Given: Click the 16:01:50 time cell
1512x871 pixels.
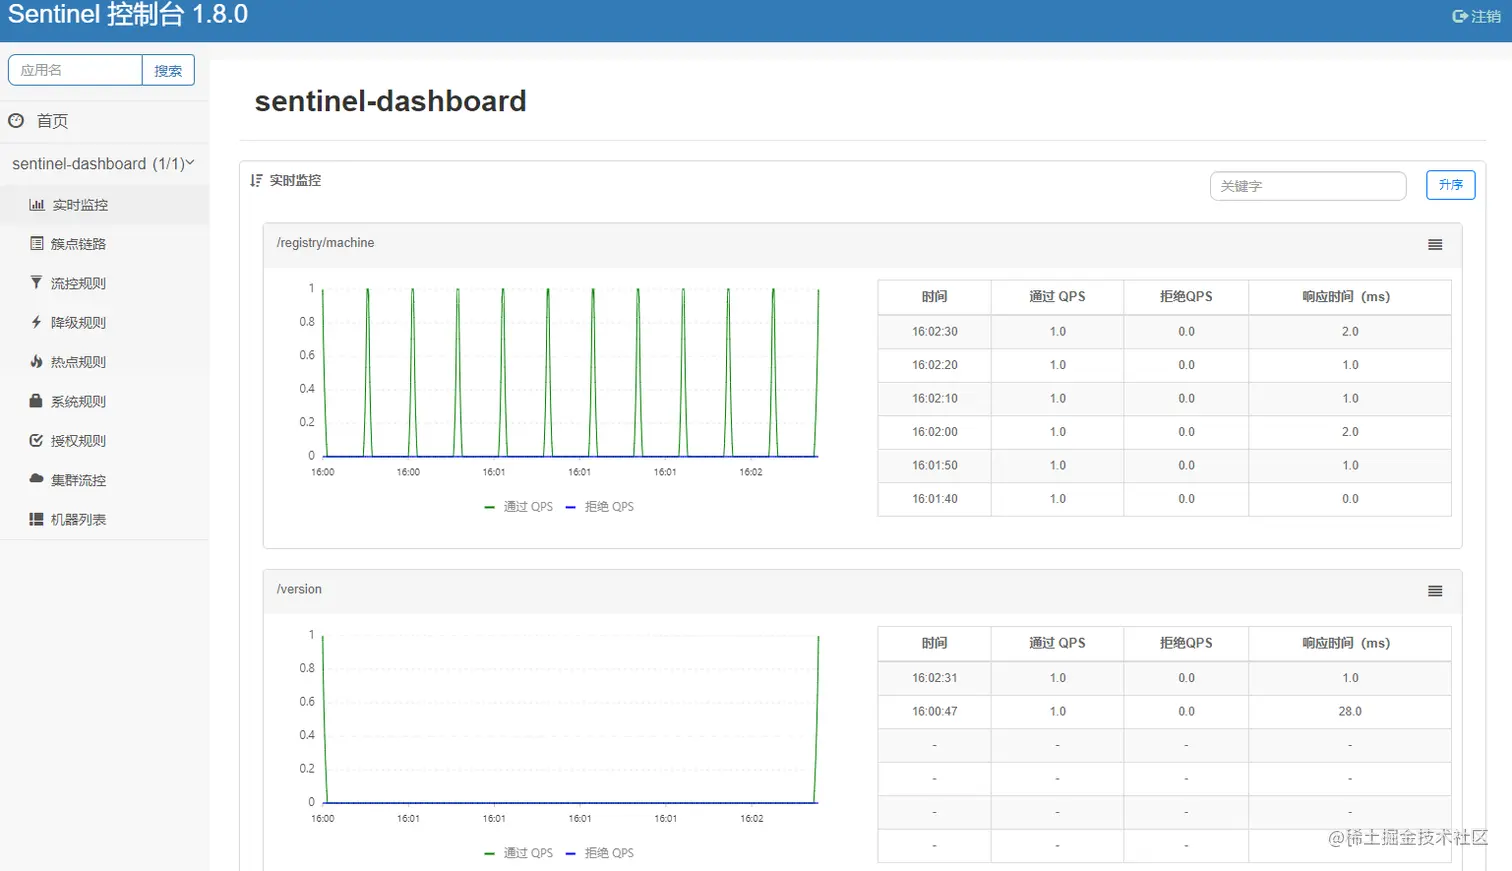Looking at the screenshot, I should coord(934,466).
